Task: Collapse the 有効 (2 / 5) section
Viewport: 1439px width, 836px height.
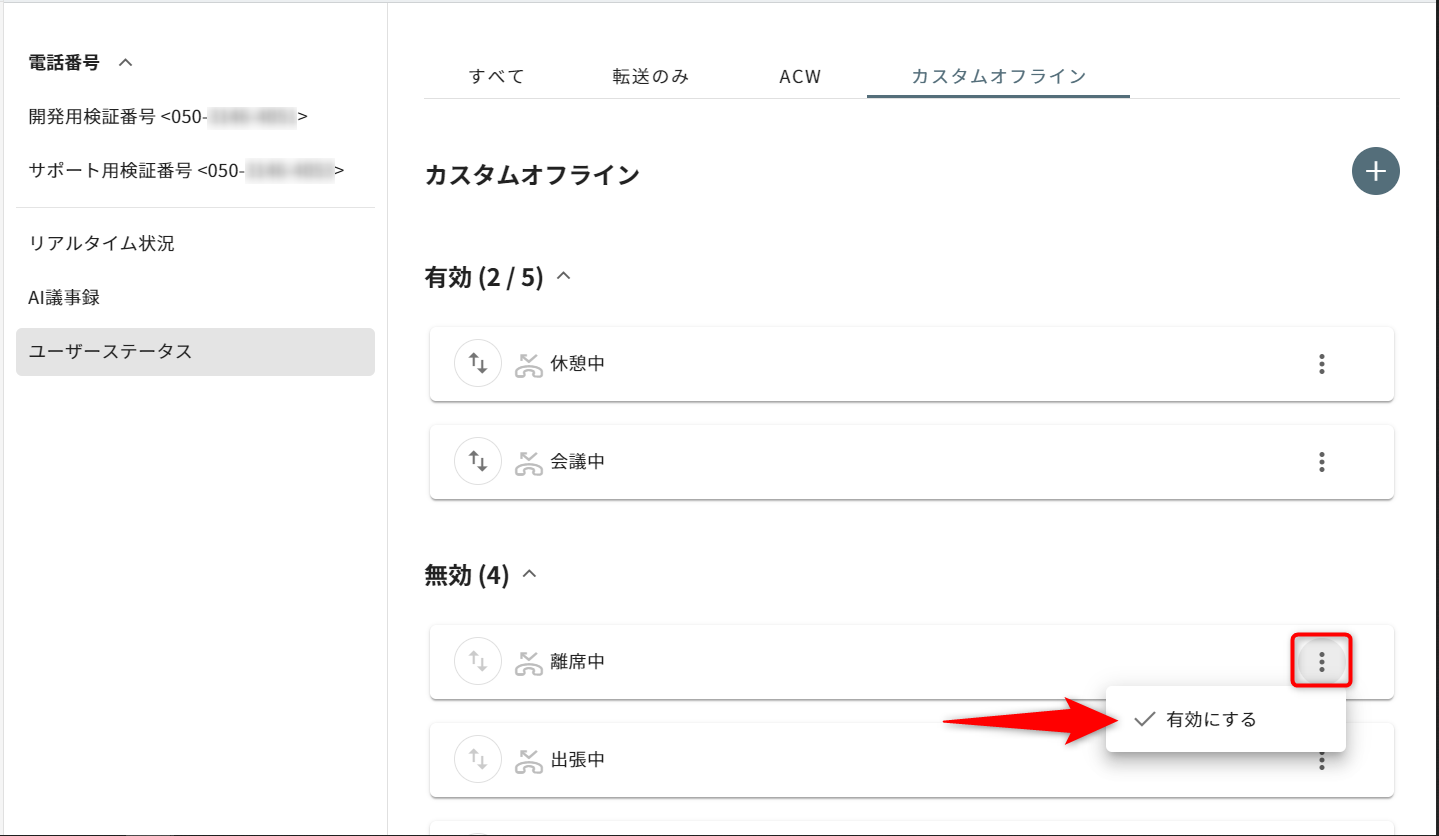Action: point(563,276)
